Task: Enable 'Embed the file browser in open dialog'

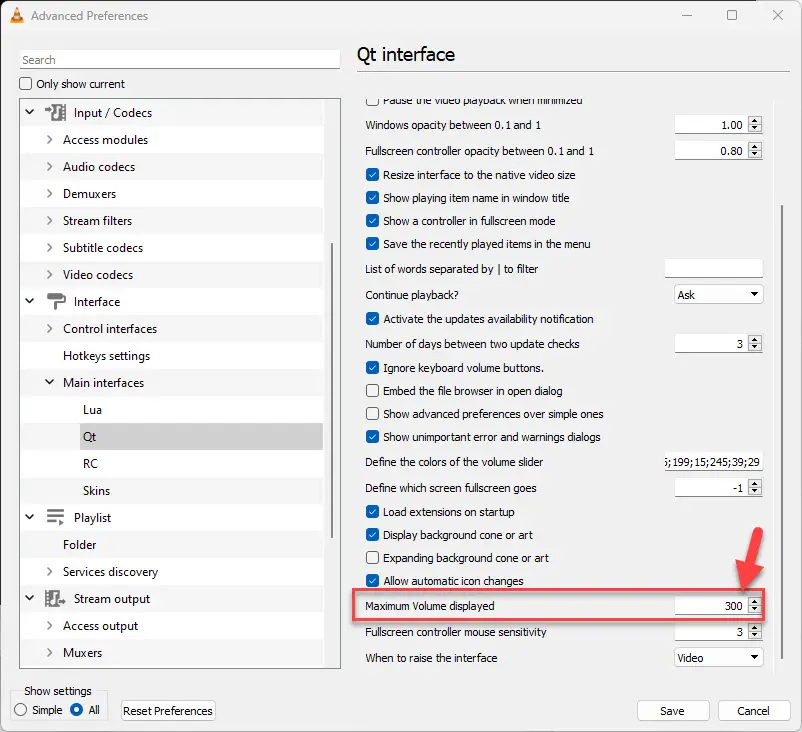Action: click(372, 391)
